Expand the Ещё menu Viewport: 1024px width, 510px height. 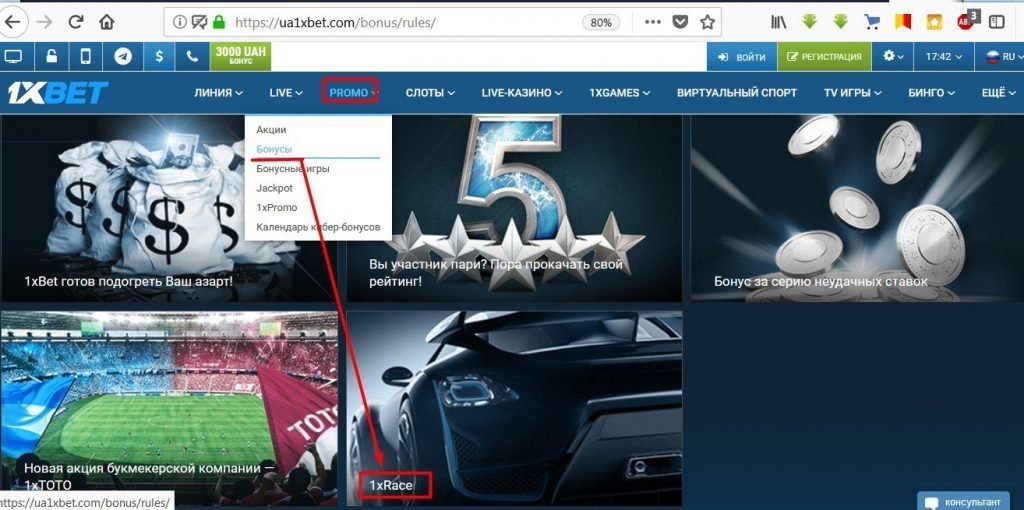(x=999, y=93)
